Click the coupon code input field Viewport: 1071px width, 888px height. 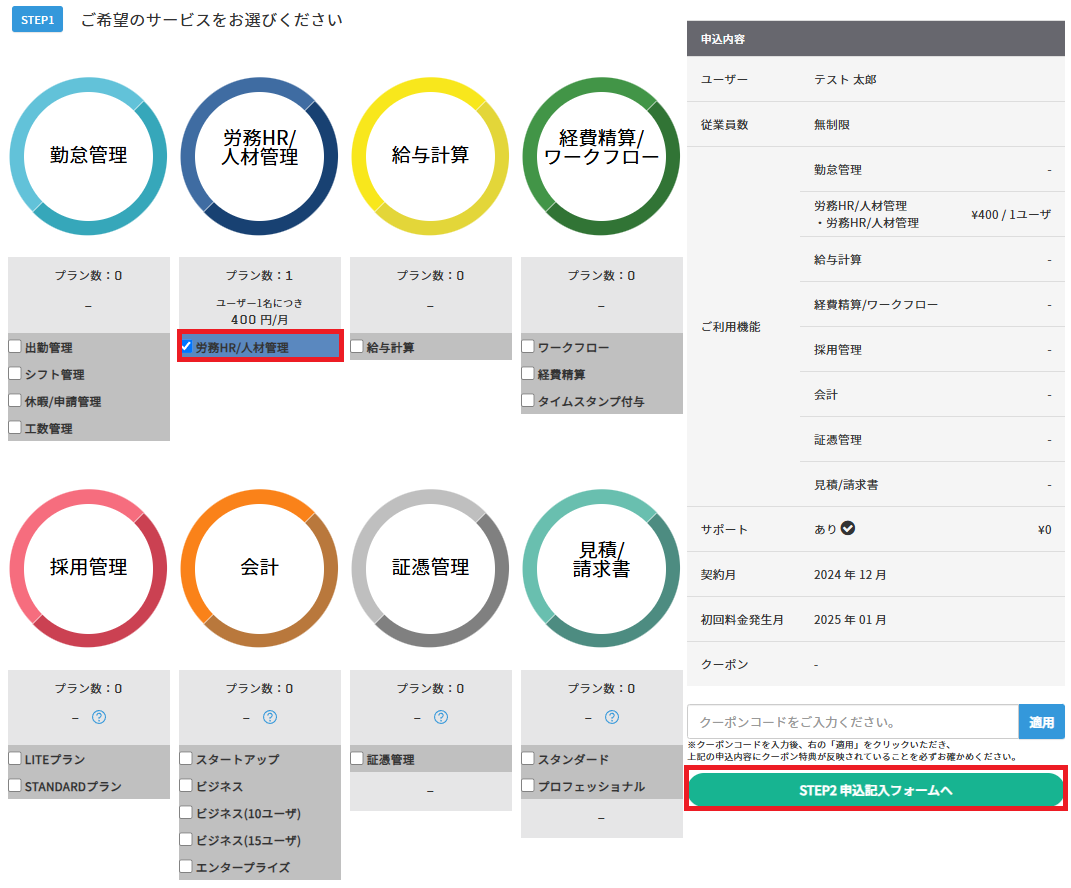(852, 721)
